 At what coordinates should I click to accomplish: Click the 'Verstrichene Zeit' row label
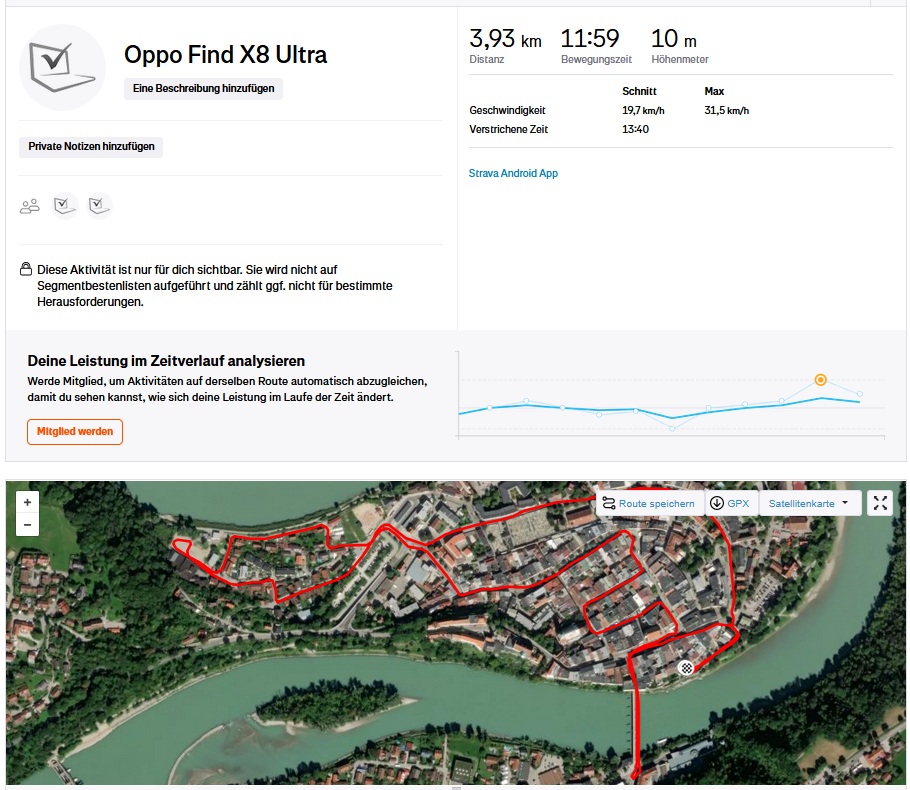508,129
